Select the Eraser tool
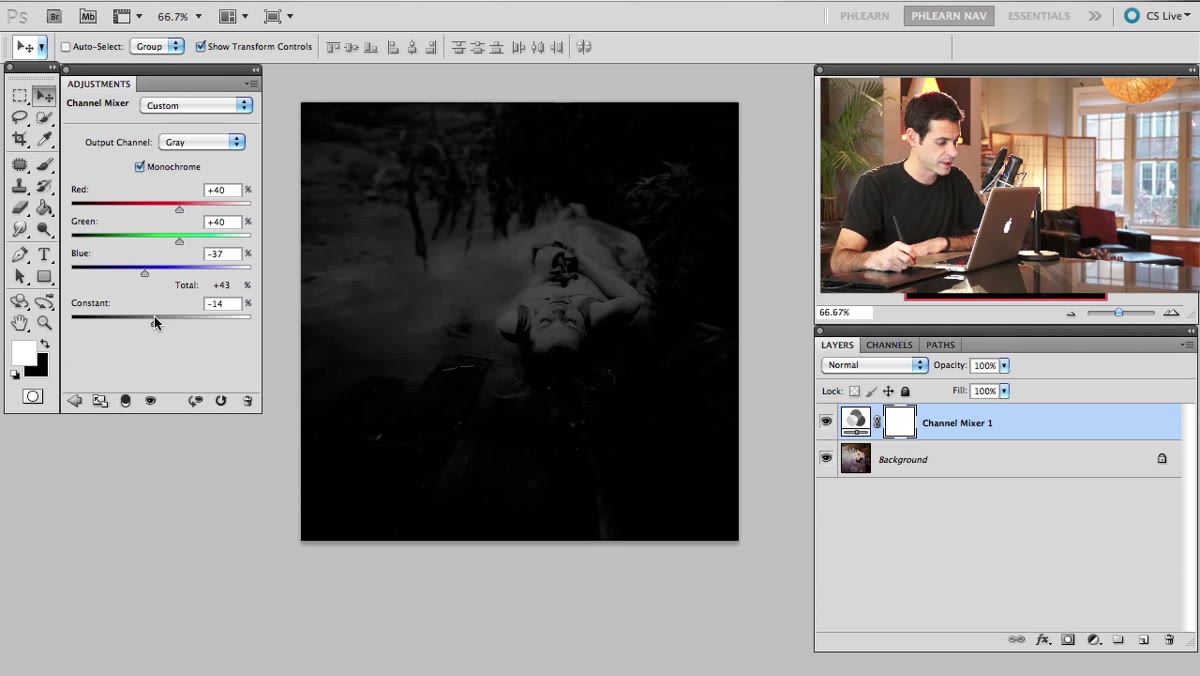This screenshot has height=676, width=1200. coord(19,208)
